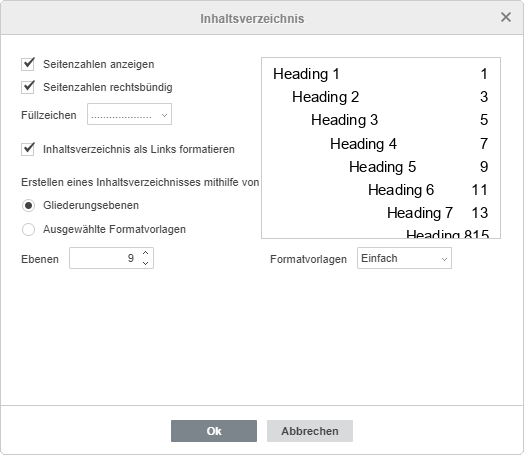The image size is (524, 455).
Task: Select the Gliederungsebenen radio button
Action: (x=28, y=205)
